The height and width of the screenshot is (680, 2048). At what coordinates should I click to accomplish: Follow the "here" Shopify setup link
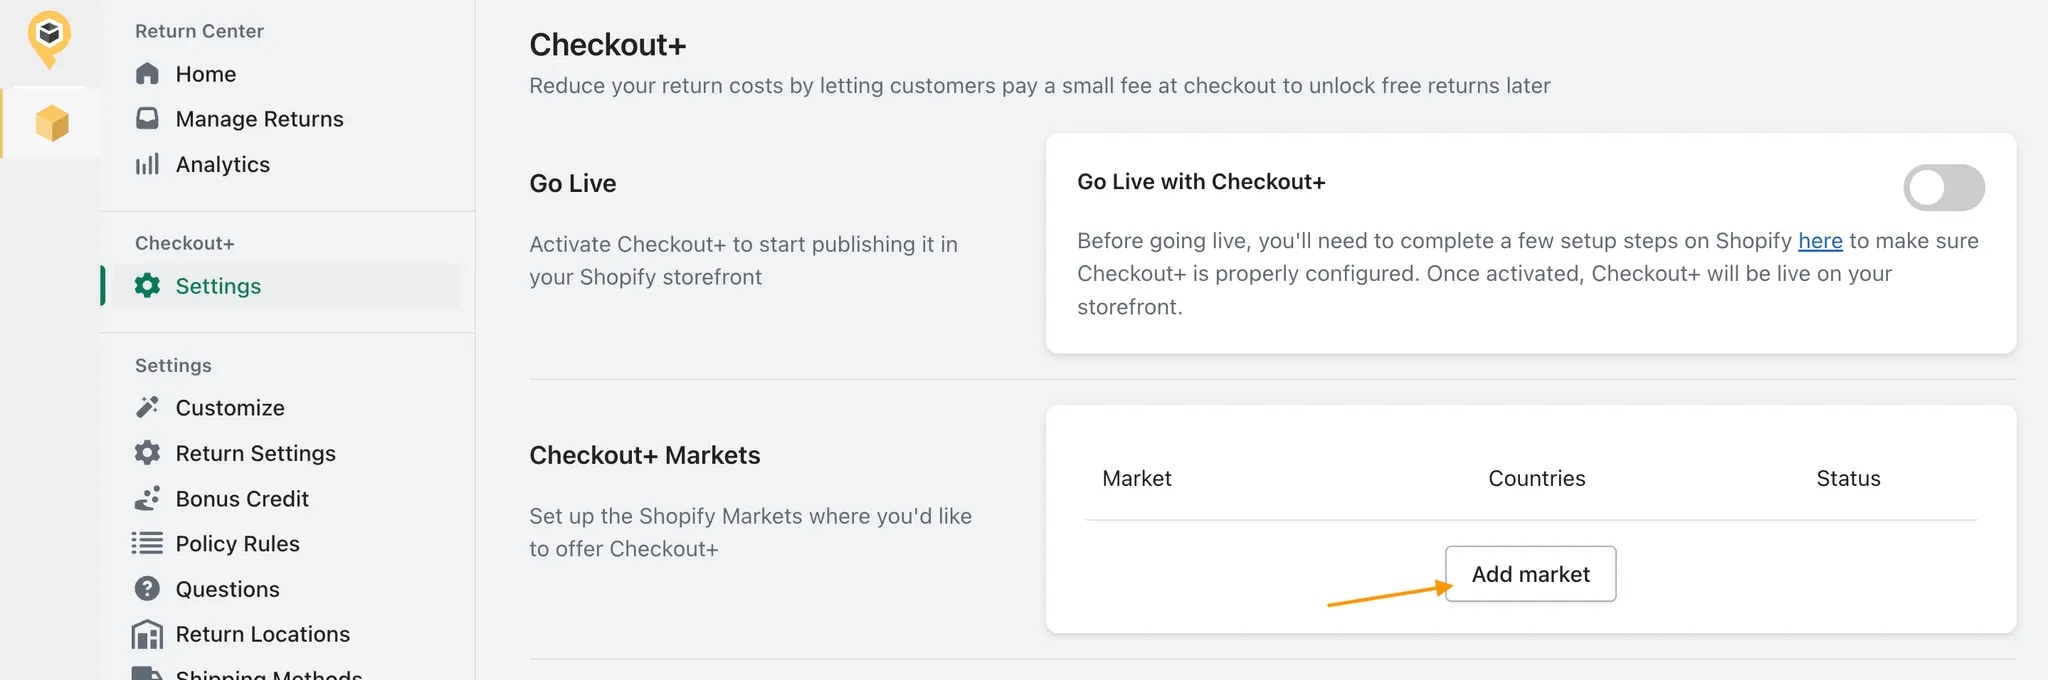1819,241
